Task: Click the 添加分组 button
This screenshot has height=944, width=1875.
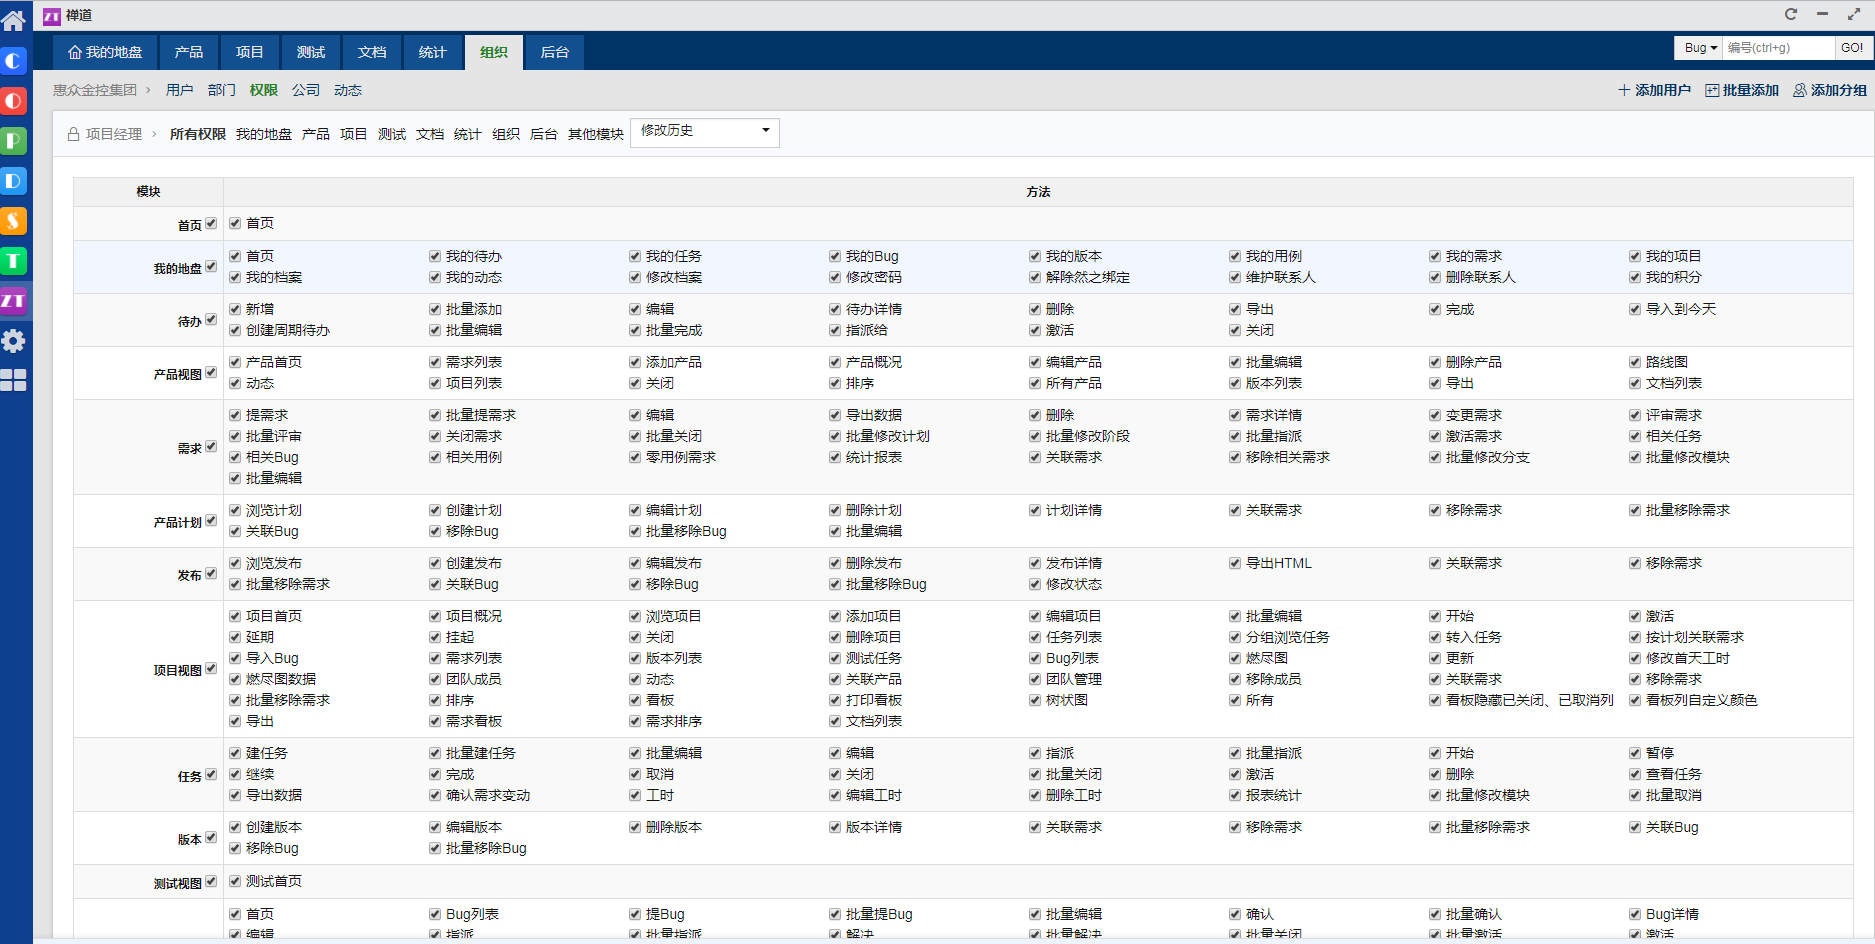Action: pos(1830,90)
